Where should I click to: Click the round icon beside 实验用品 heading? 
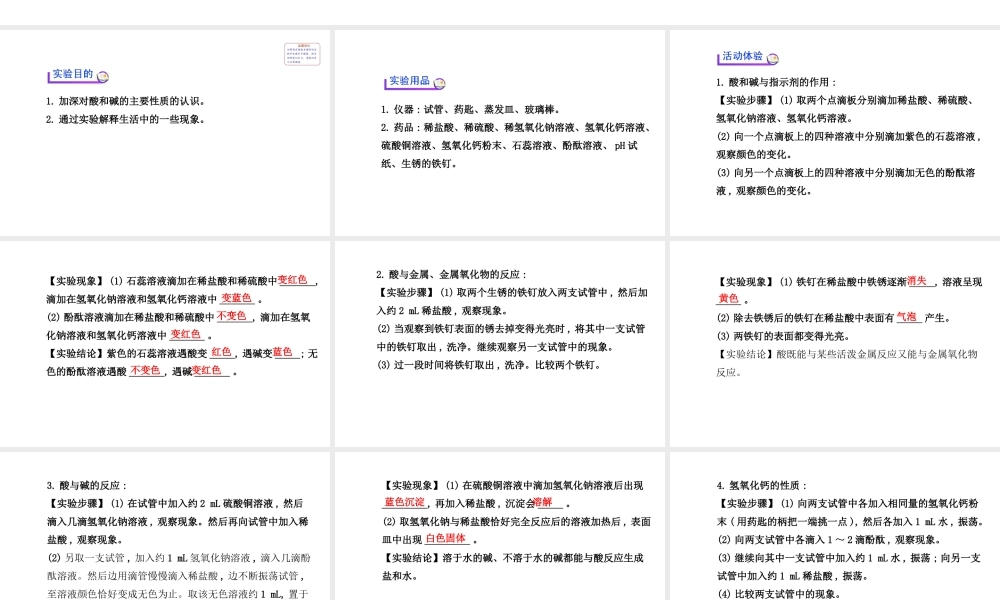click(x=439, y=83)
